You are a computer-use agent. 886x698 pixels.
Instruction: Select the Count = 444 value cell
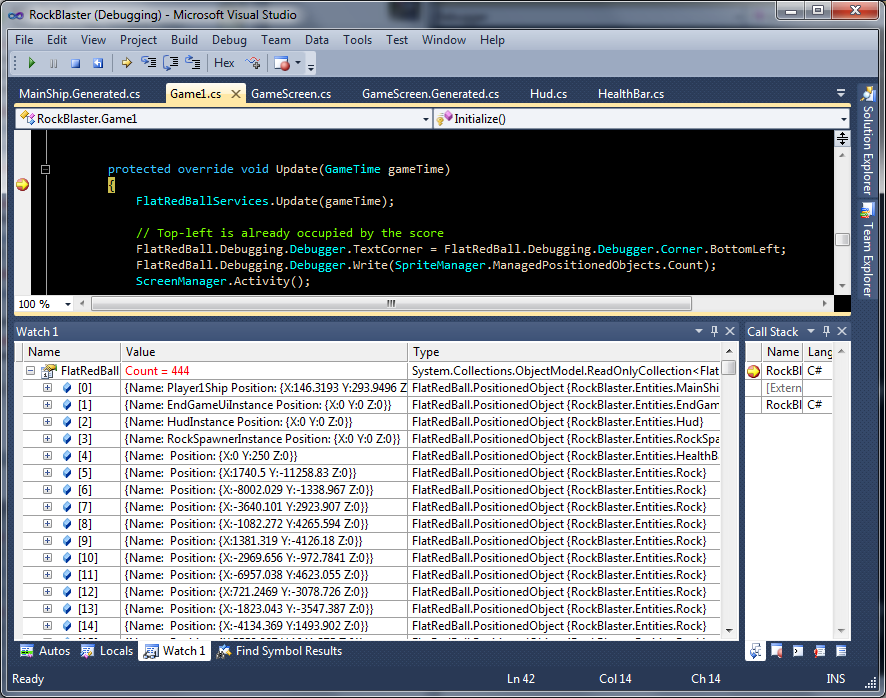[264, 371]
